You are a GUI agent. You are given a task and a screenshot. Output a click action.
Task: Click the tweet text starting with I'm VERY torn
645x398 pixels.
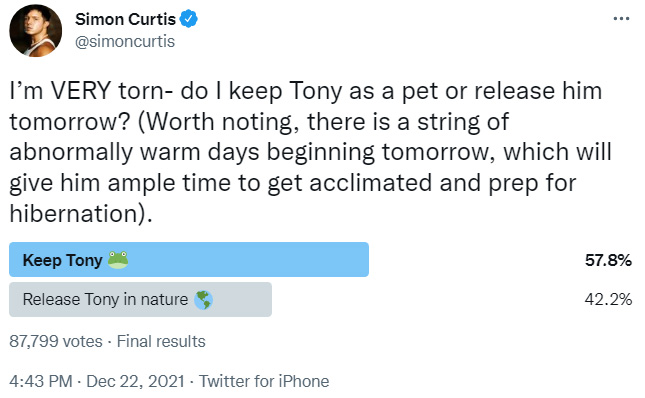pyautogui.click(x=311, y=152)
